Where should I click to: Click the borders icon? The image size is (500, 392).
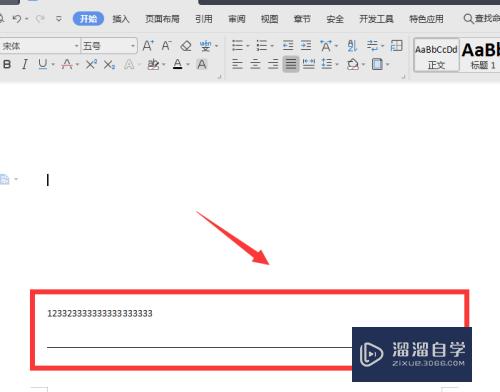[x=377, y=64]
